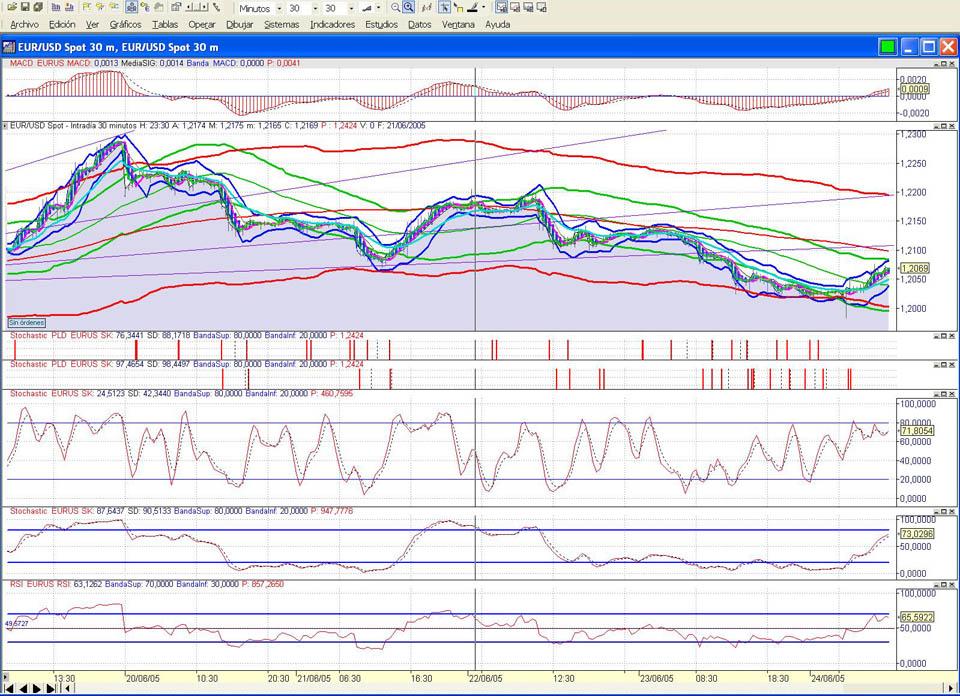This screenshot has width=960, height=696.
Task: Jump to the chart start with first-arrow button
Action: pyautogui.click(x=9, y=688)
